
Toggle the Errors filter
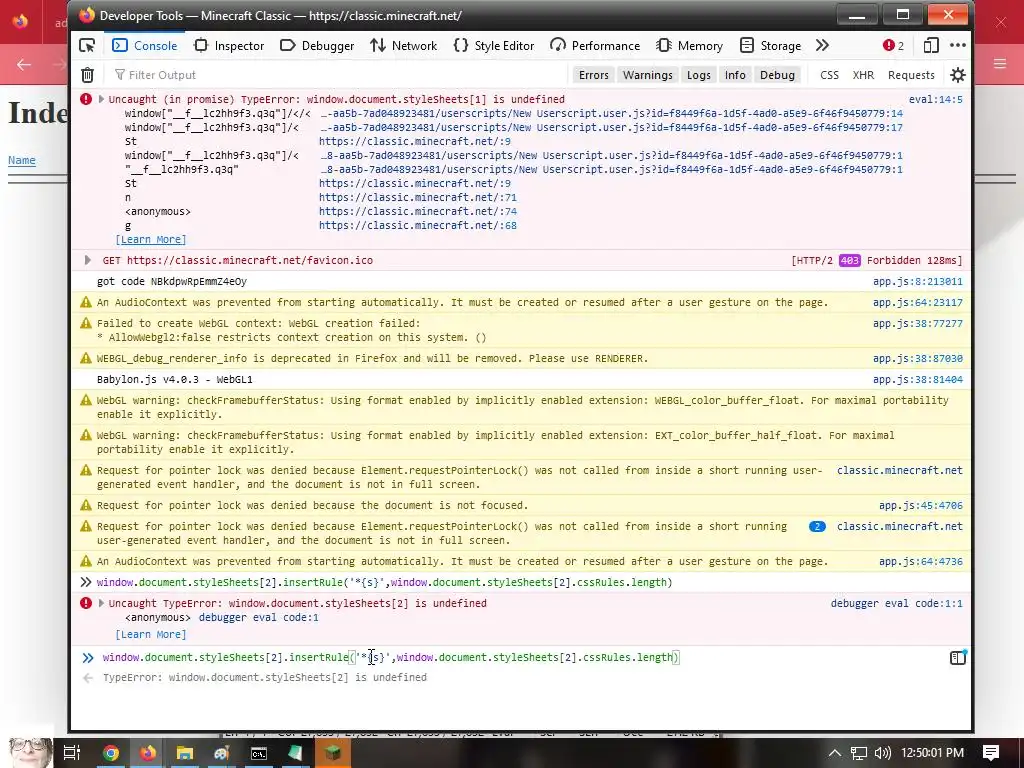(593, 75)
